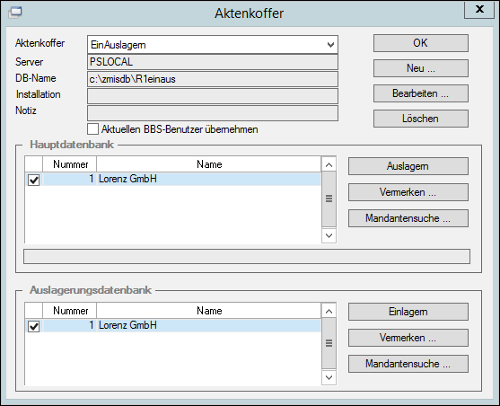Click the window icon in the title bar
500x406 pixels.
click(x=15, y=13)
